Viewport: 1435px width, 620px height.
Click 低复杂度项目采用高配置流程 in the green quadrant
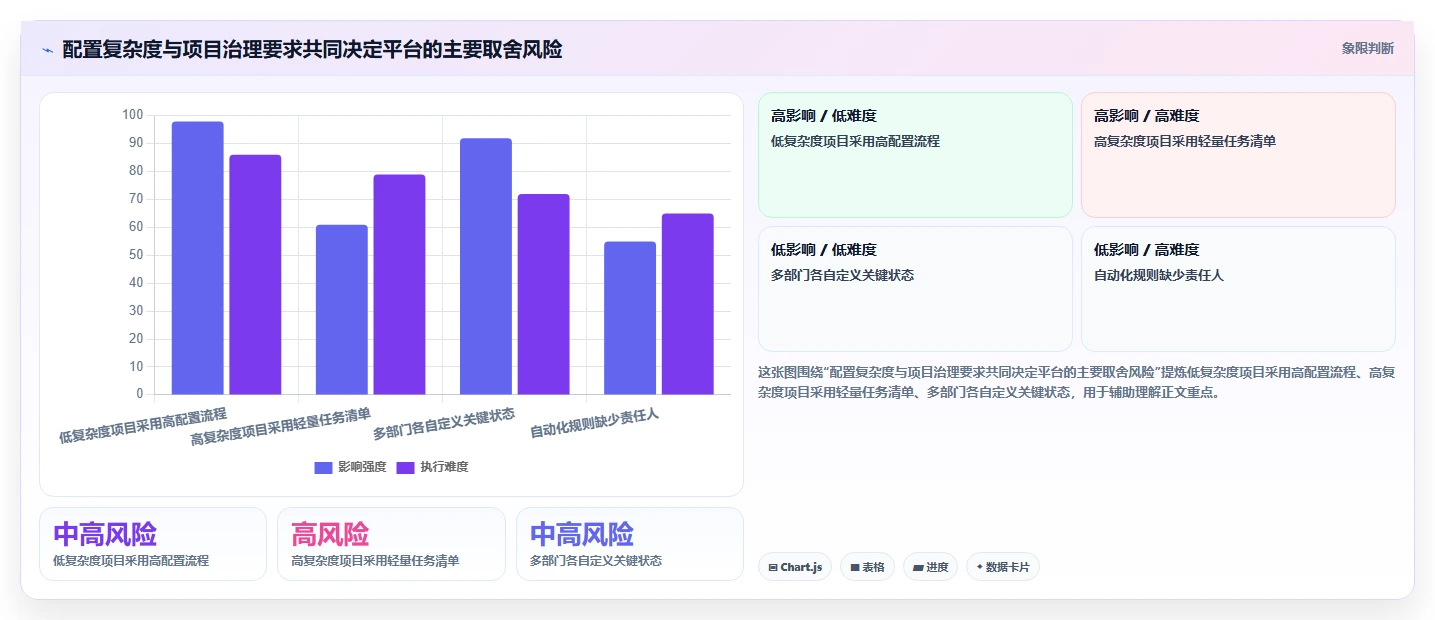(855, 141)
